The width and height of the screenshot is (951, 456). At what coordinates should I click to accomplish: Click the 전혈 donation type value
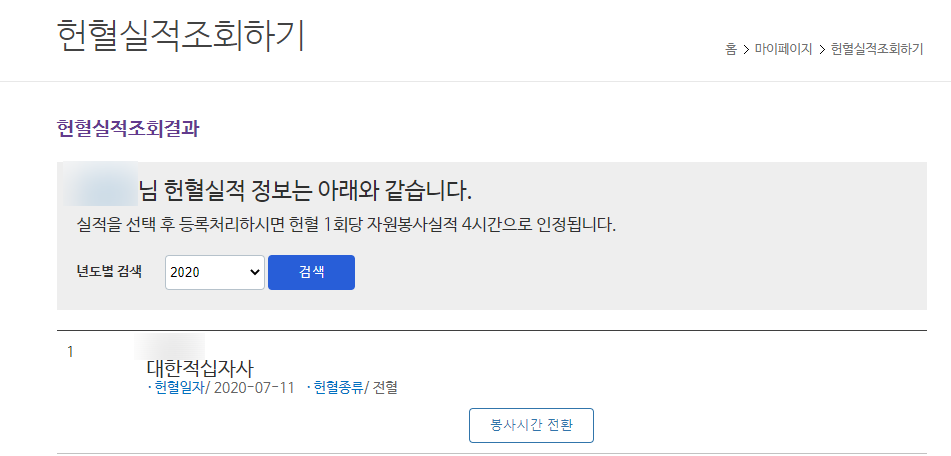coord(385,387)
